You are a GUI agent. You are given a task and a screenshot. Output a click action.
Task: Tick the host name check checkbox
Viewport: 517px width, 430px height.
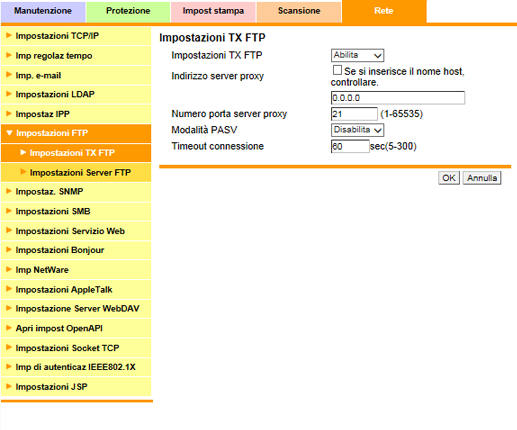(337, 70)
